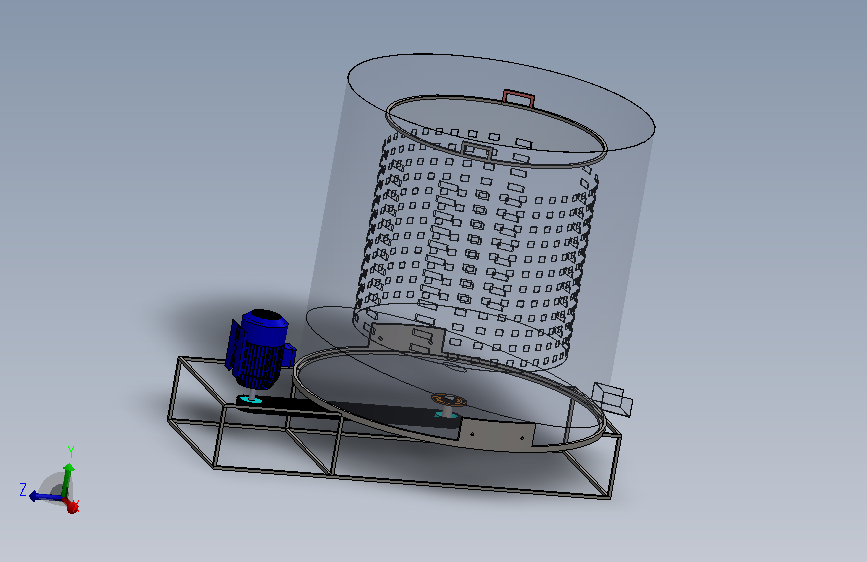This screenshot has height=562, width=867.
Task: Click the wireframe outlet chute box
Action: click(x=612, y=398)
